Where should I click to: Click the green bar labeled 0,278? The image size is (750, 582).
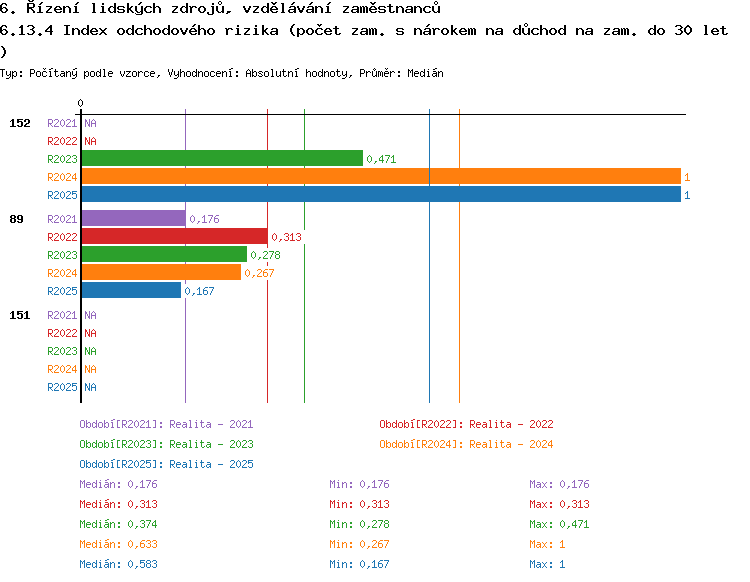(x=164, y=254)
